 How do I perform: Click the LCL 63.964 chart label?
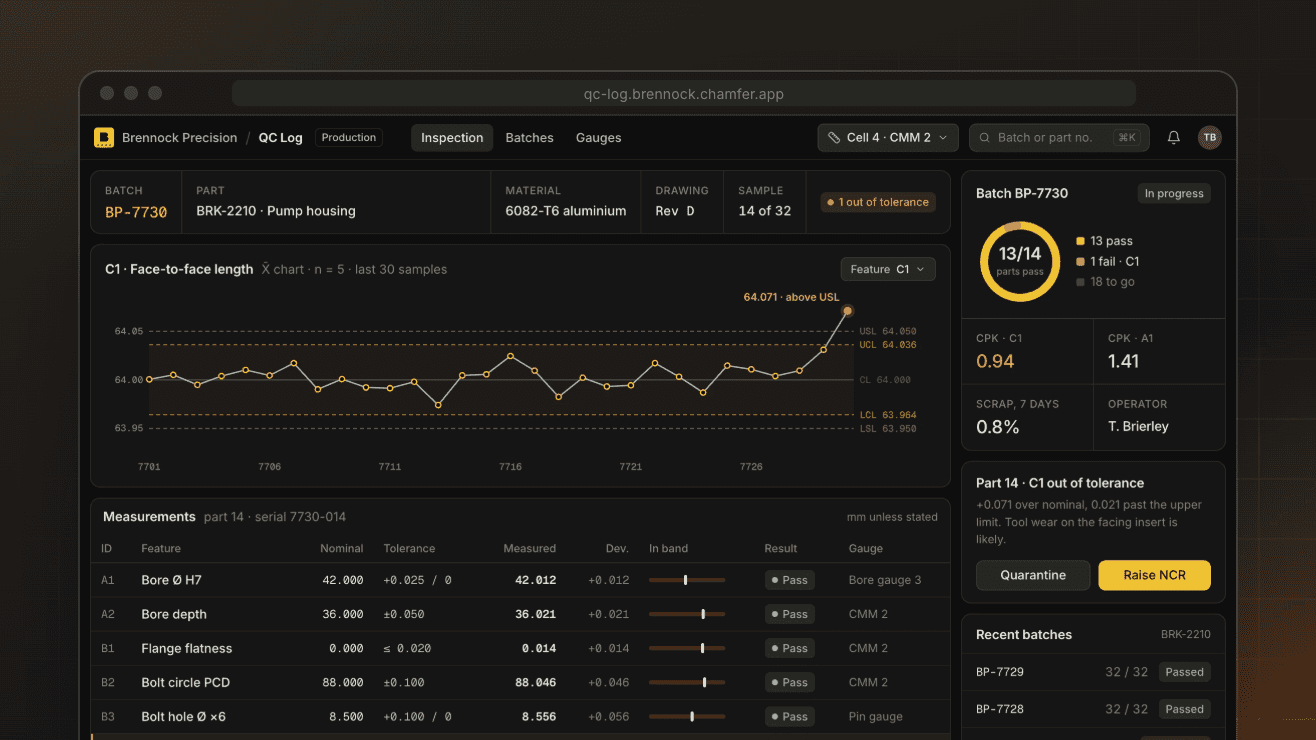888,415
